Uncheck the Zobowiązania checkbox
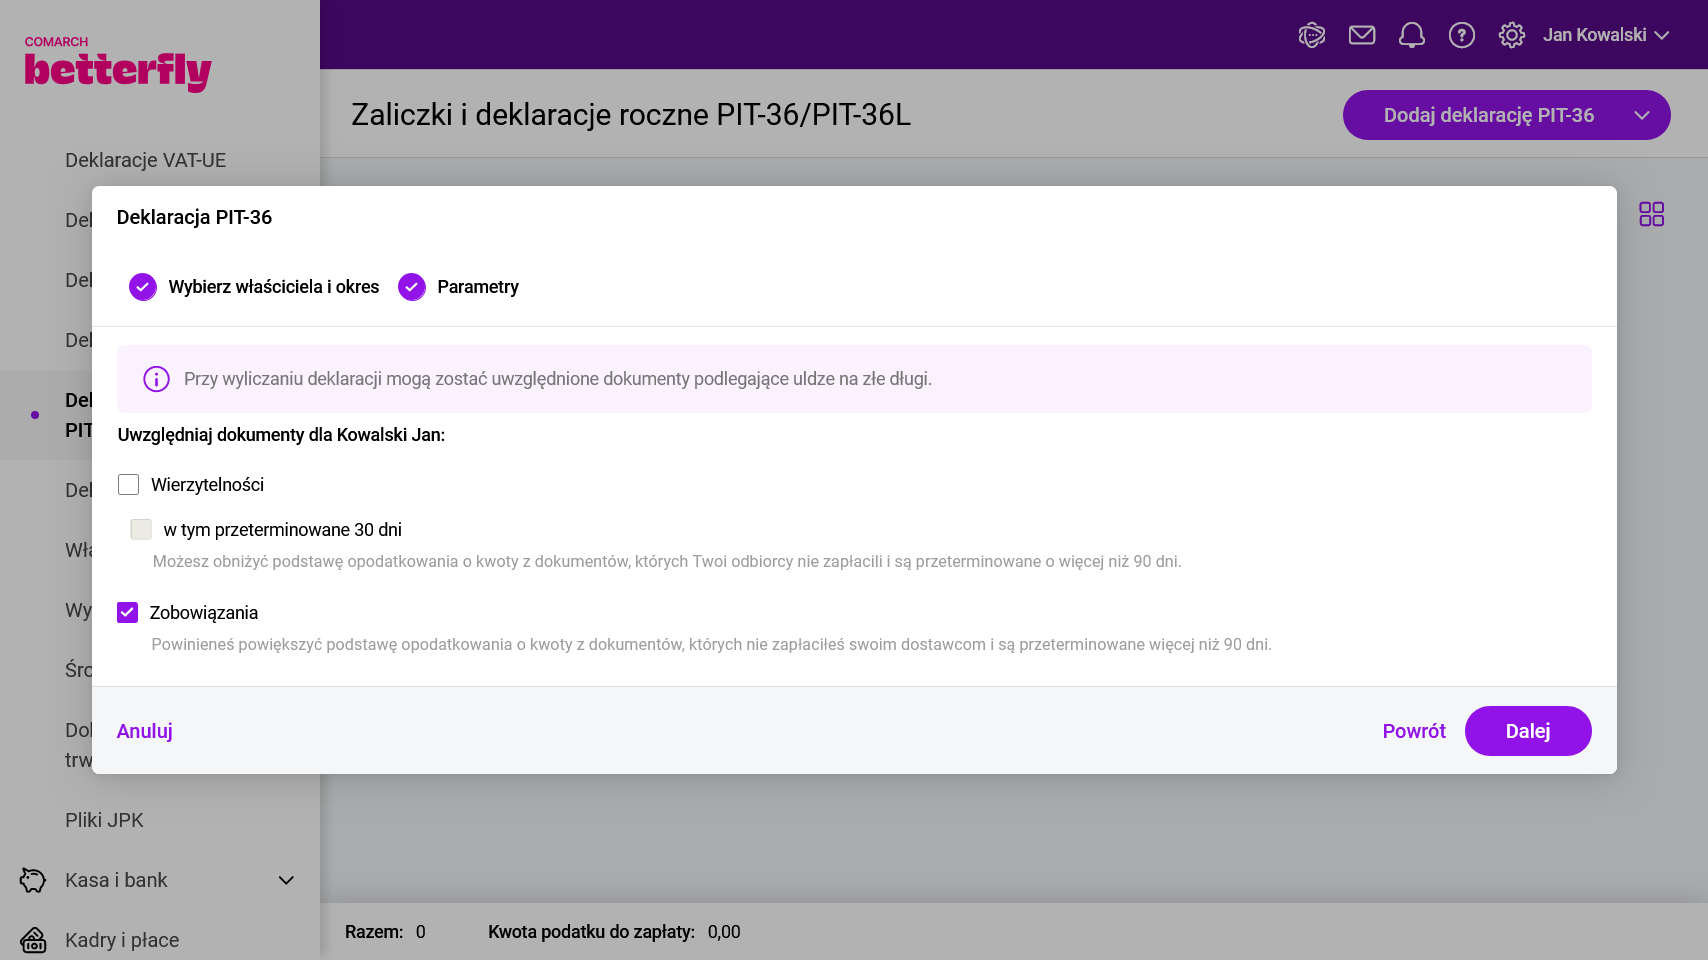This screenshot has height=960, width=1708. [x=127, y=612]
